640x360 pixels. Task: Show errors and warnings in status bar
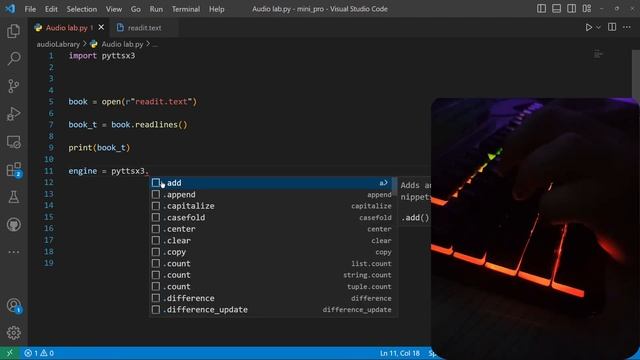(39, 353)
